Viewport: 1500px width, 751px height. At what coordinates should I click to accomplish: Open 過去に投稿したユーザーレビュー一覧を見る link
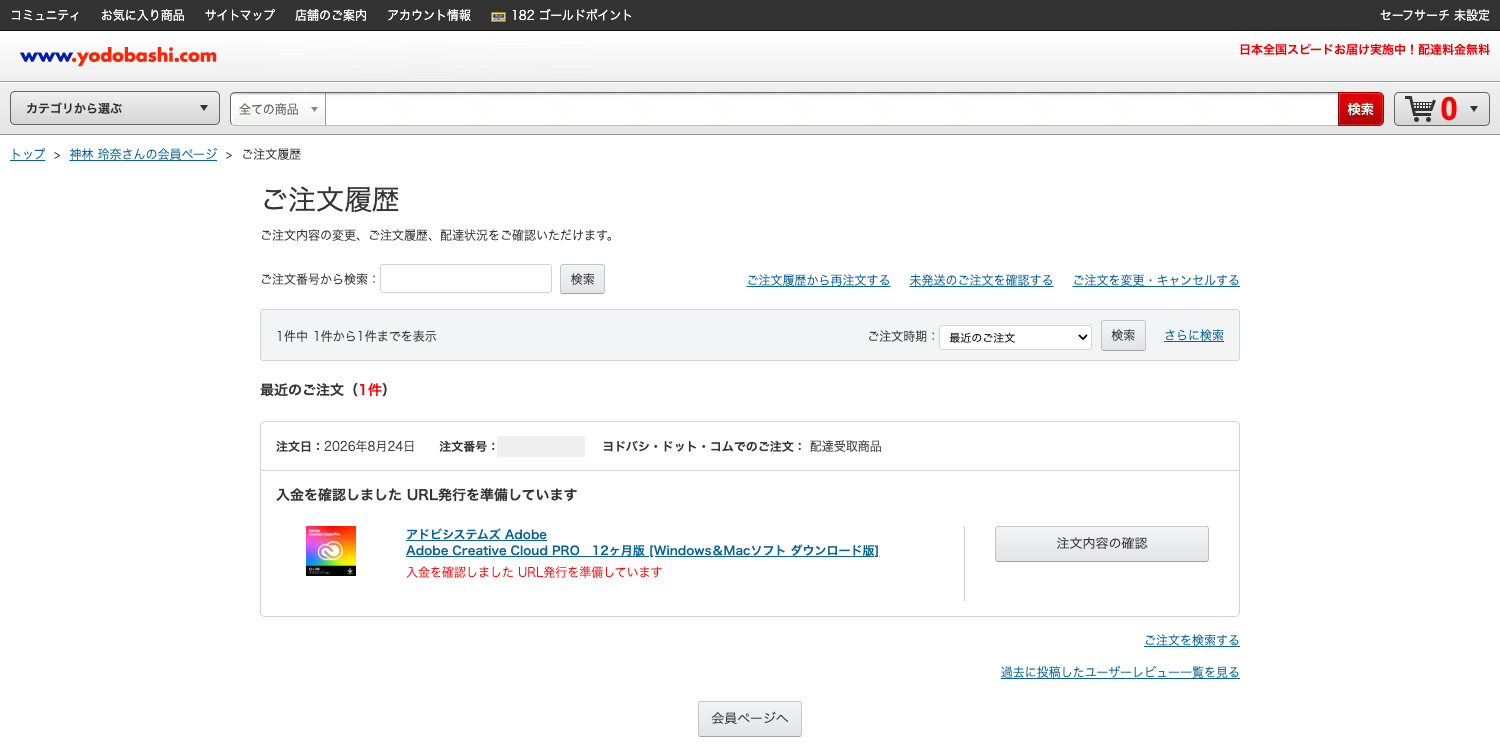click(x=1120, y=672)
